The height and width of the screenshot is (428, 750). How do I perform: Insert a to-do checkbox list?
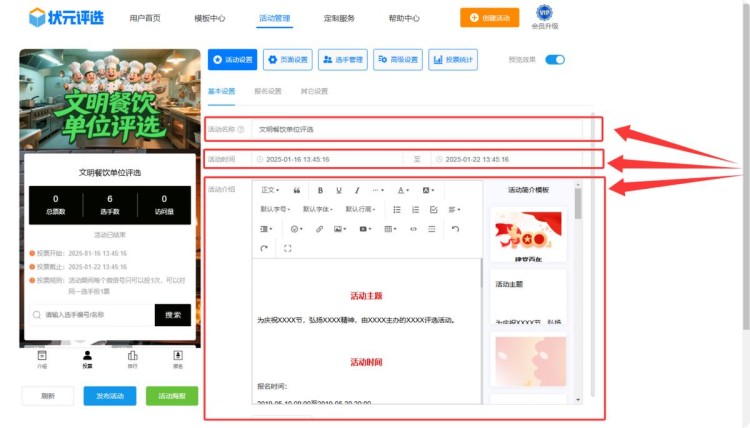click(x=433, y=209)
